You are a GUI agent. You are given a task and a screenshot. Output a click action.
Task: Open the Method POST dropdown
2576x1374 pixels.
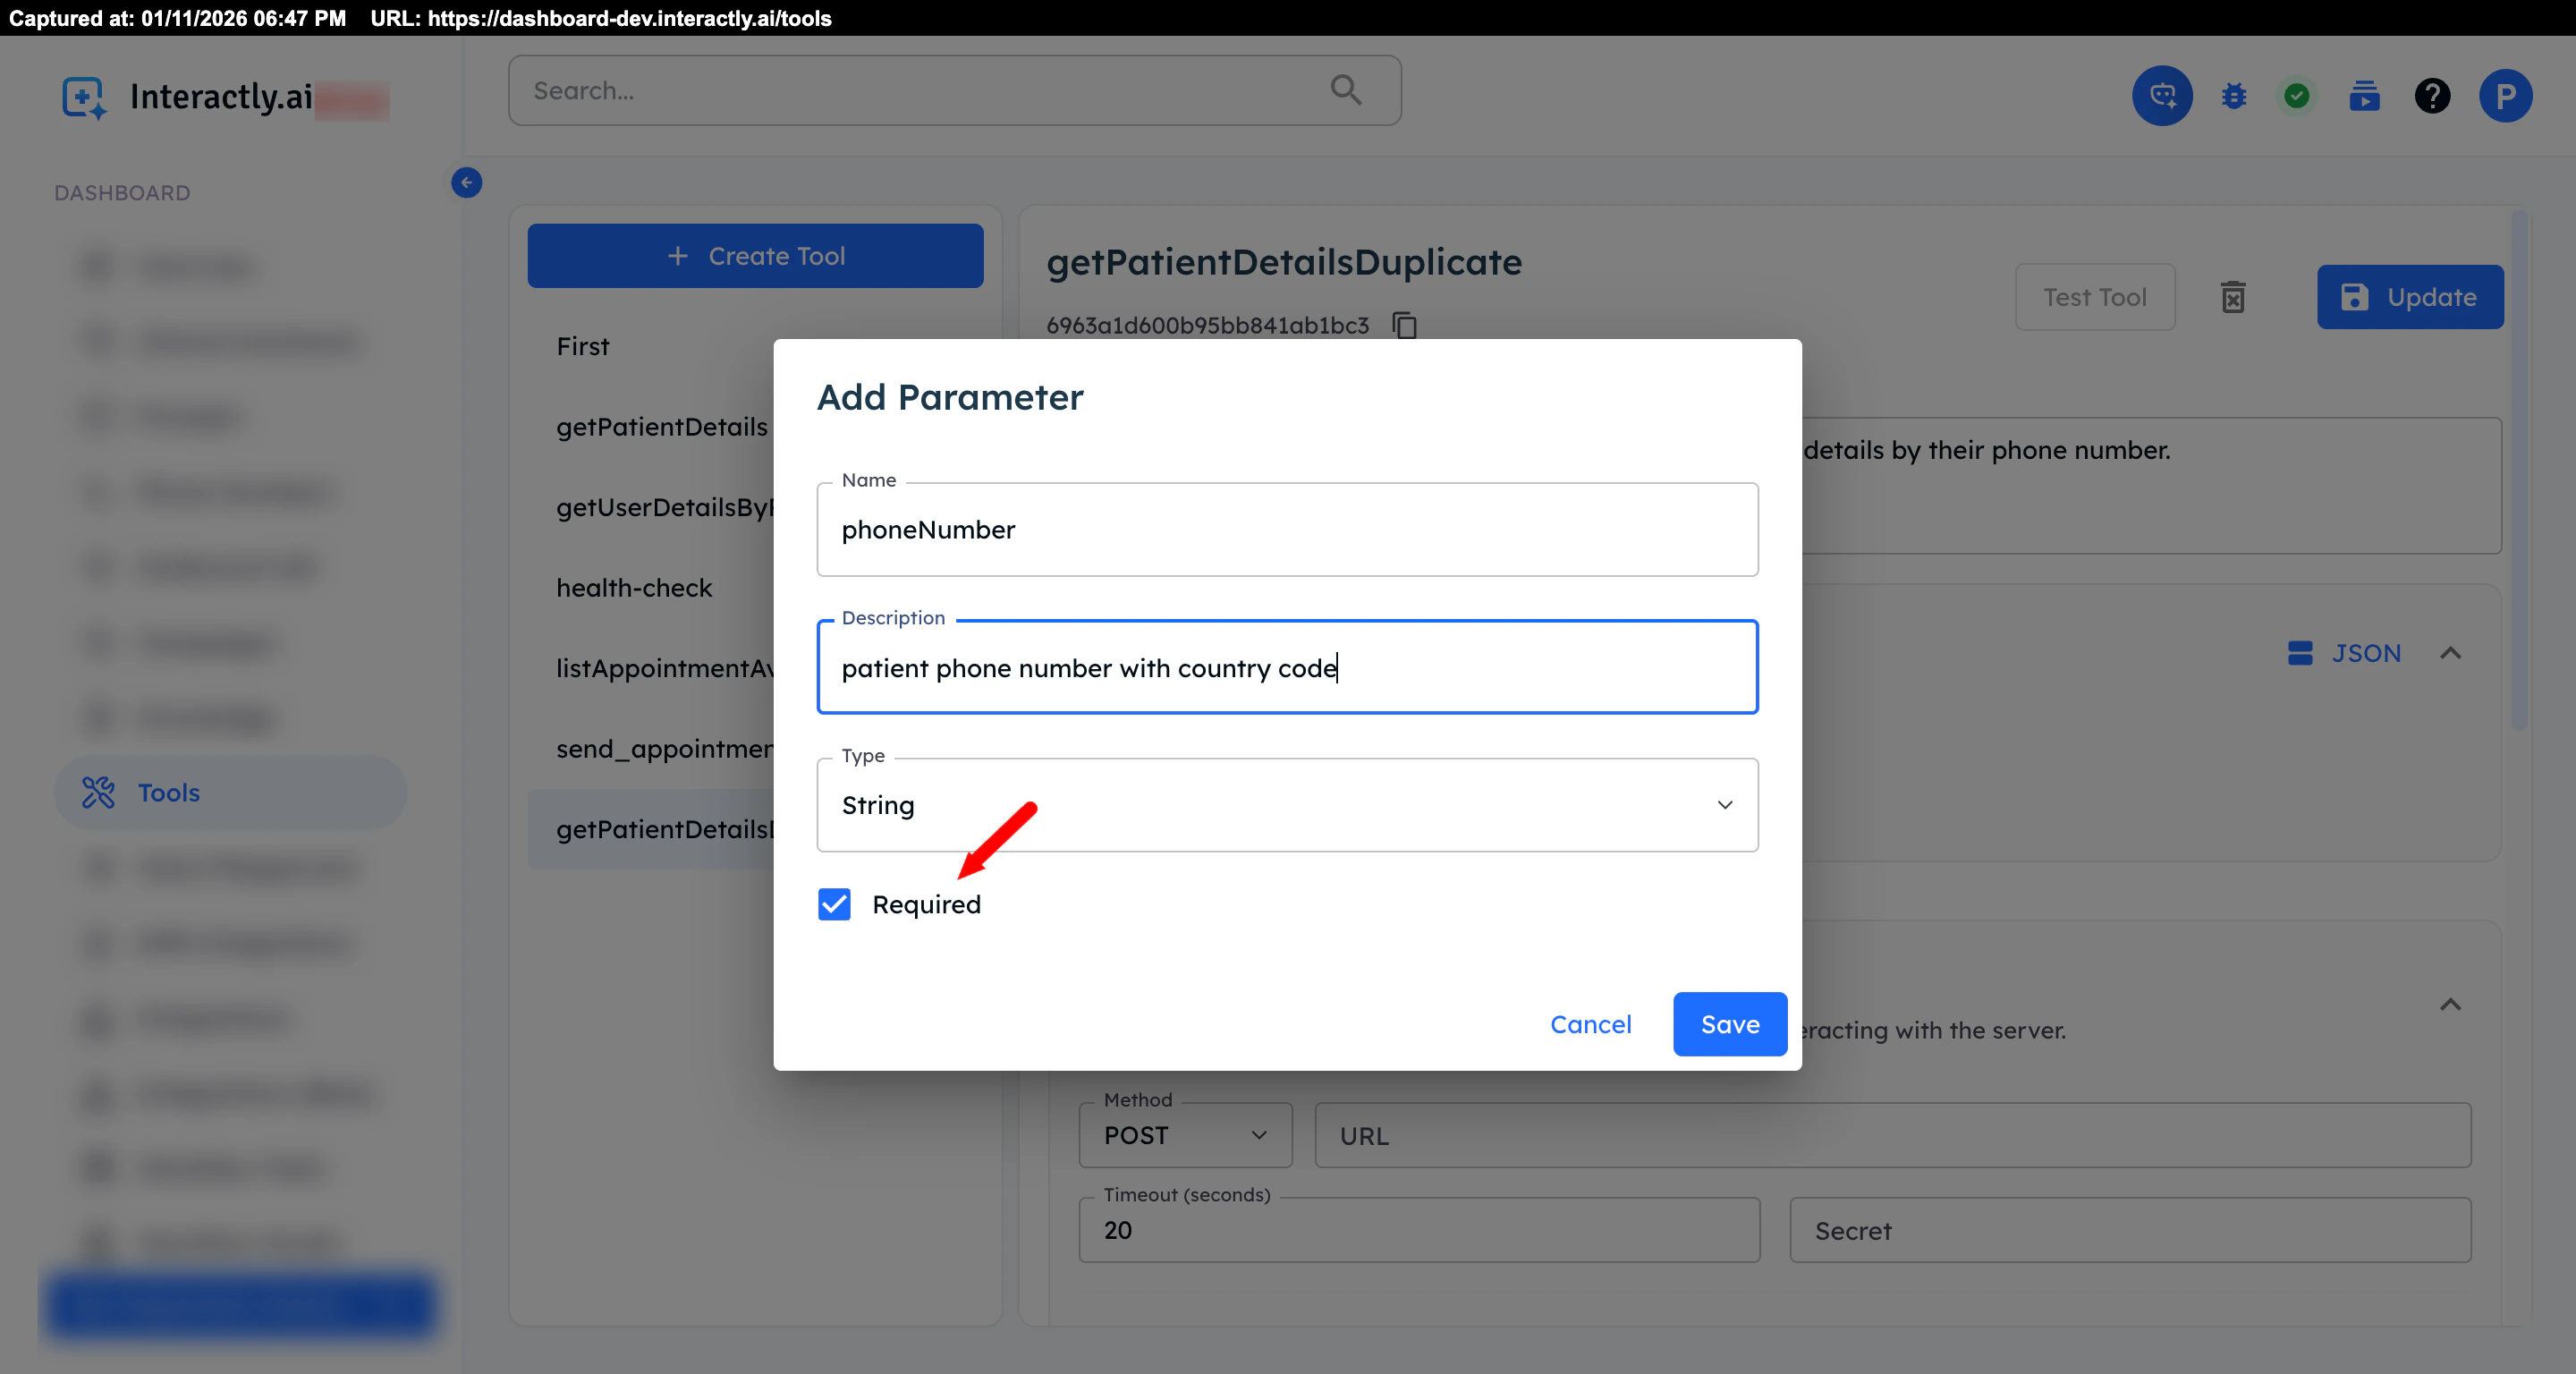[x=1185, y=1136]
